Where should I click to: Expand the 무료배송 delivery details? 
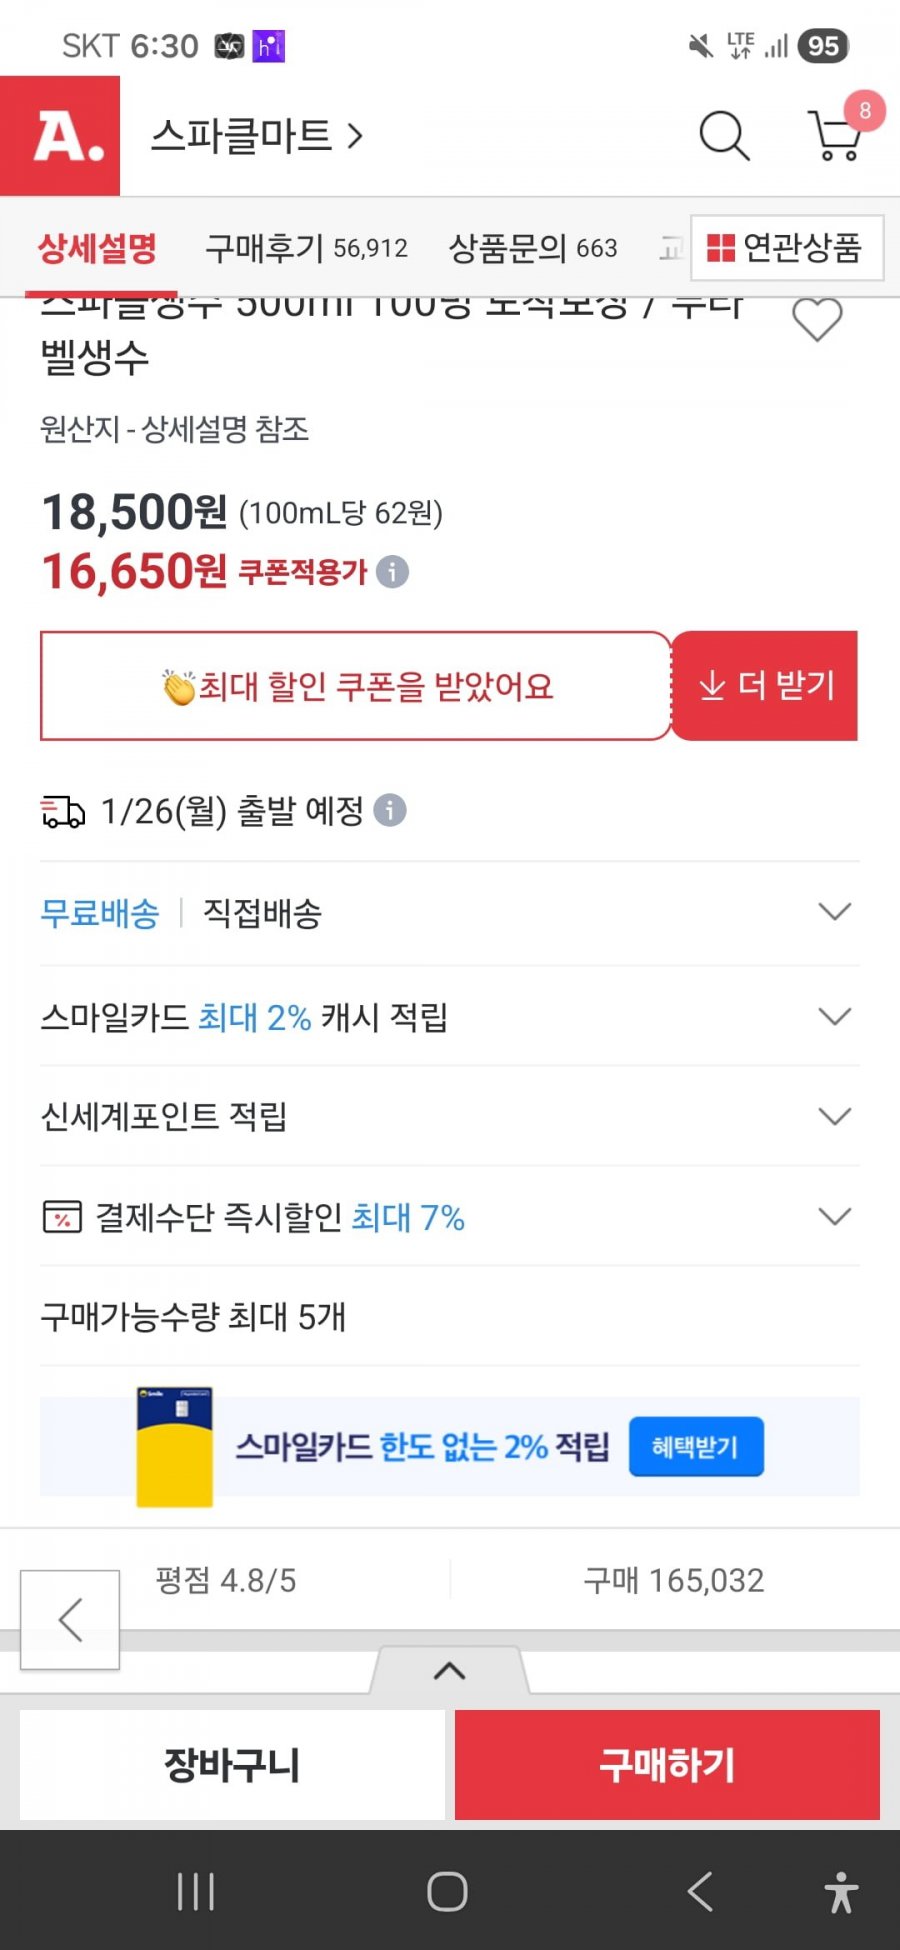tap(834, 912)
